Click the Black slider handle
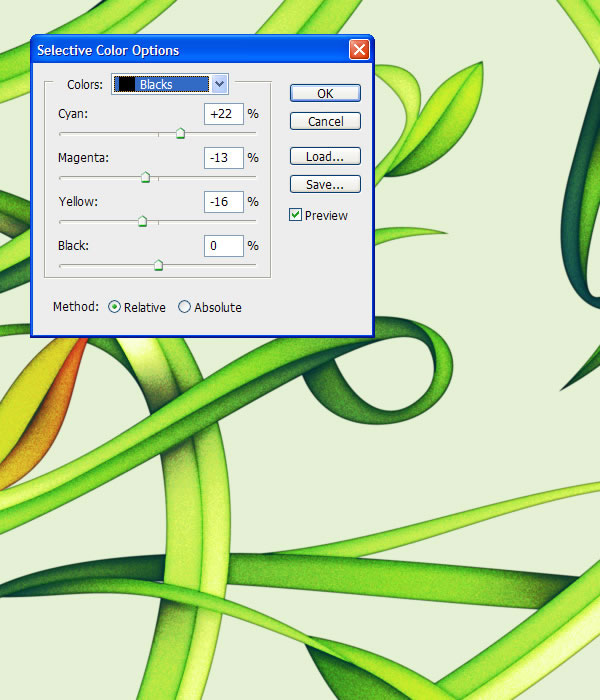Viewport: 600px width, 700px height. pos(158,265)
